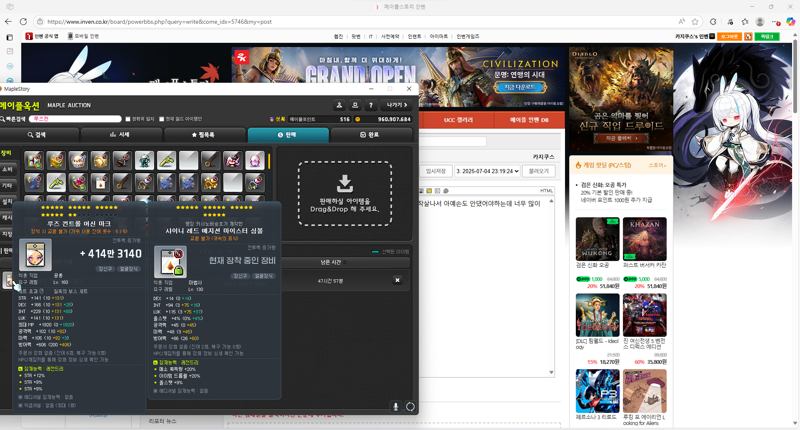Open the Wukong game deal thumbnail
The width and height of the screenshot is (800, 430).
click(x=597, y=239)
